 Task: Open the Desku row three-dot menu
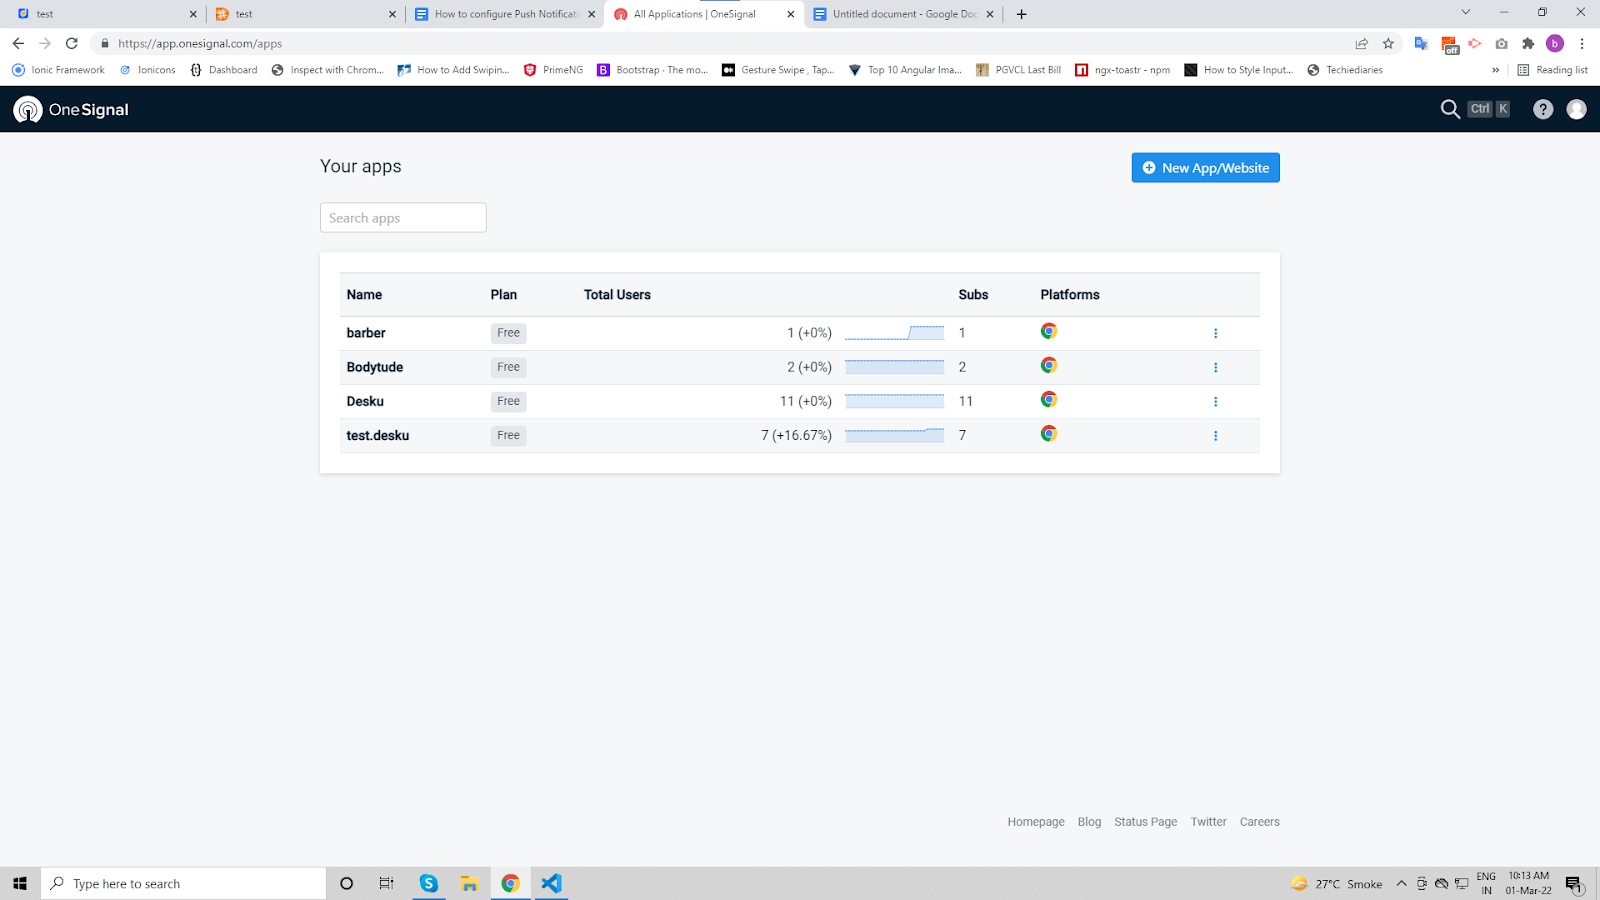click(1215, 401)
